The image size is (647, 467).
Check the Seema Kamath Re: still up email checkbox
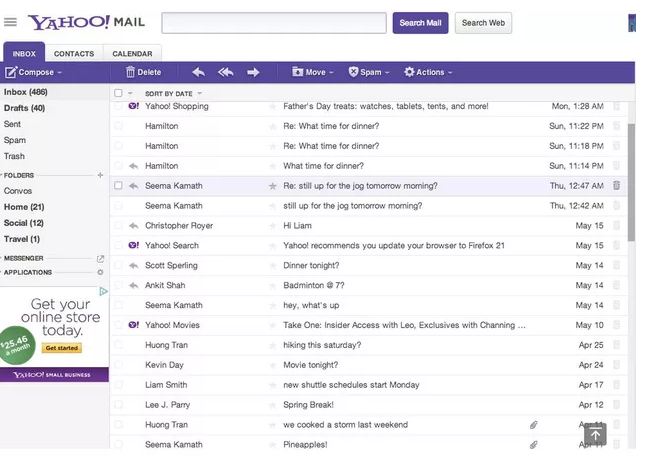pyautogui.click(x=118, y=186)
